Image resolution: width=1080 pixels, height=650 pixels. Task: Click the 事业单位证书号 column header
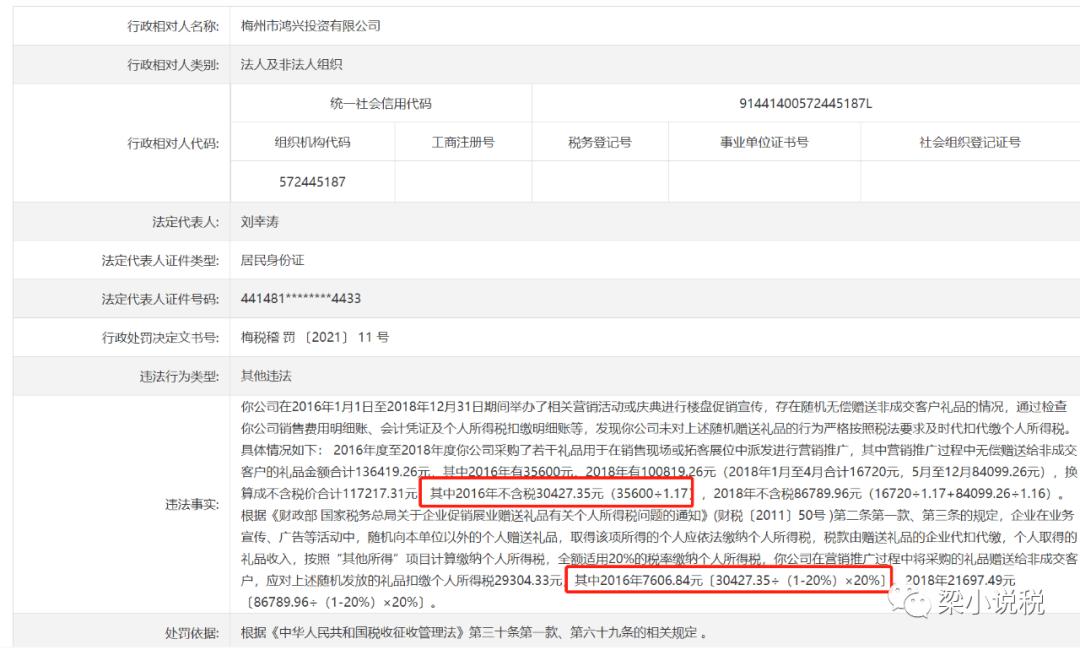click(765, 143)
